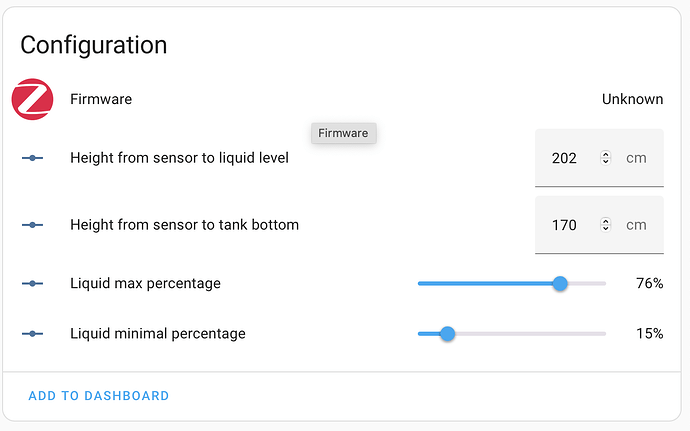Screen dimensions: 690x431
Task: Click the red Zigbee firmware icon
Action: click(x=31, y=99)
